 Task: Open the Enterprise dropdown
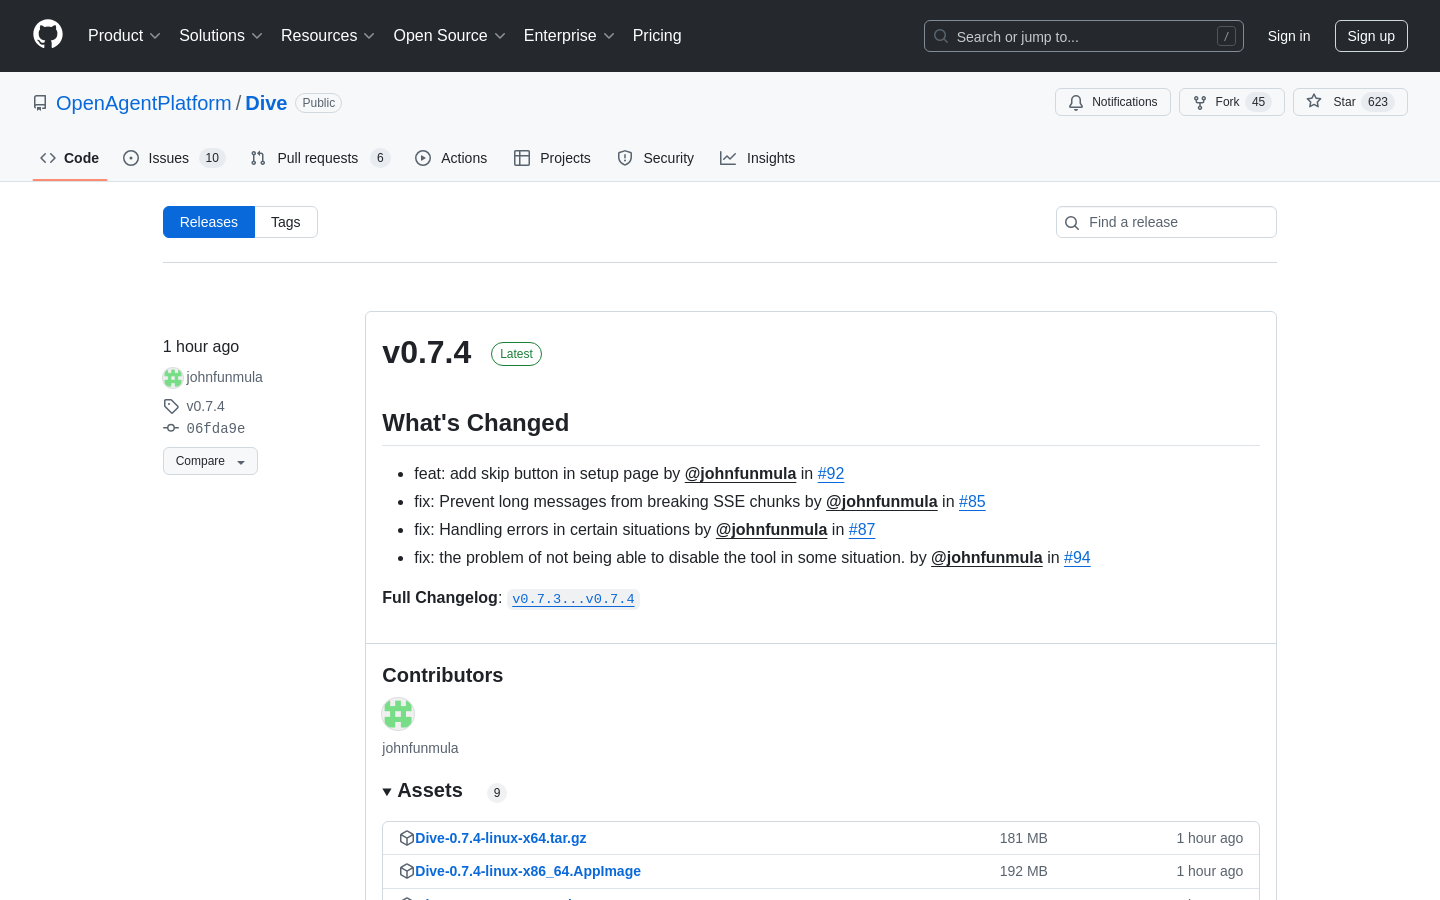click(x=569, y=35)
